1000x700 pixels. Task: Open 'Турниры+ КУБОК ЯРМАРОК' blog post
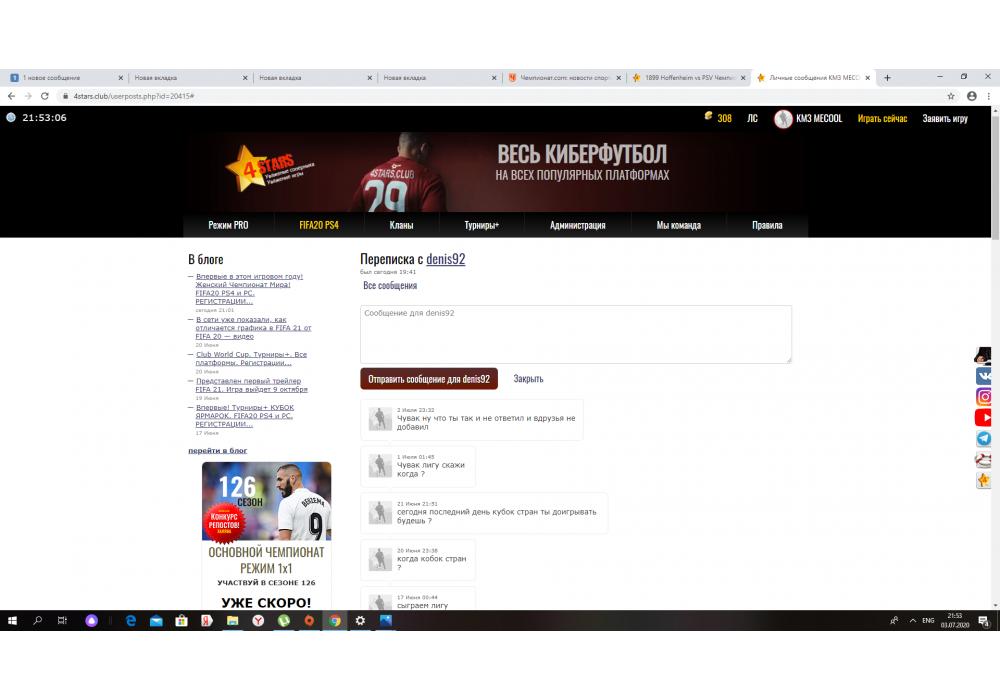(x=244, y=416)
